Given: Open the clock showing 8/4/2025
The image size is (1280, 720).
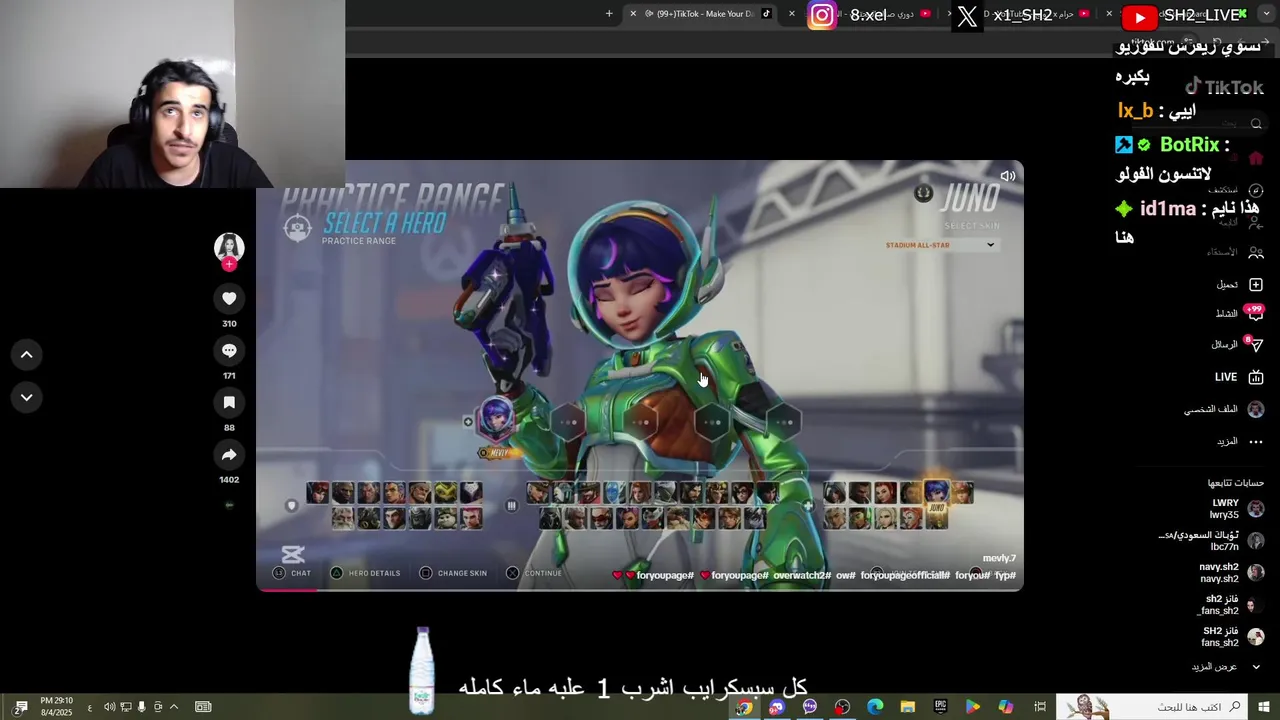Looking at the screenshot, I should (56, 707).
